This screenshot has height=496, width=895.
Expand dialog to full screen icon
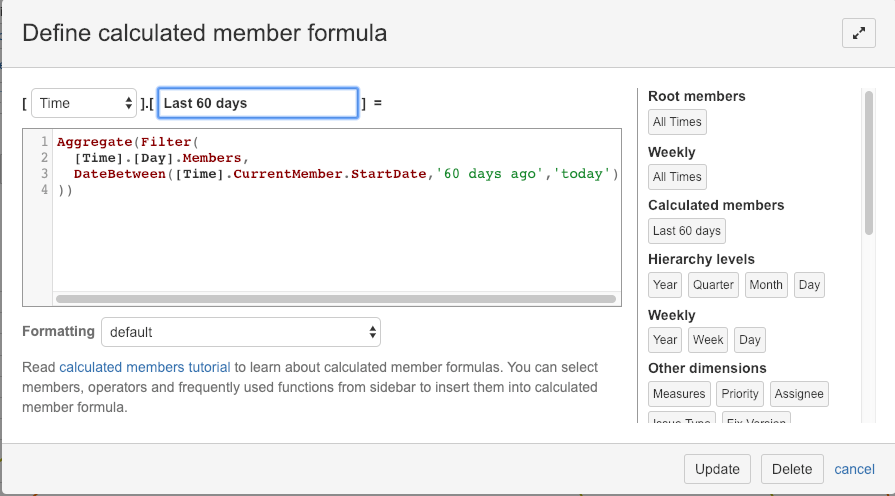coord(858,33)
